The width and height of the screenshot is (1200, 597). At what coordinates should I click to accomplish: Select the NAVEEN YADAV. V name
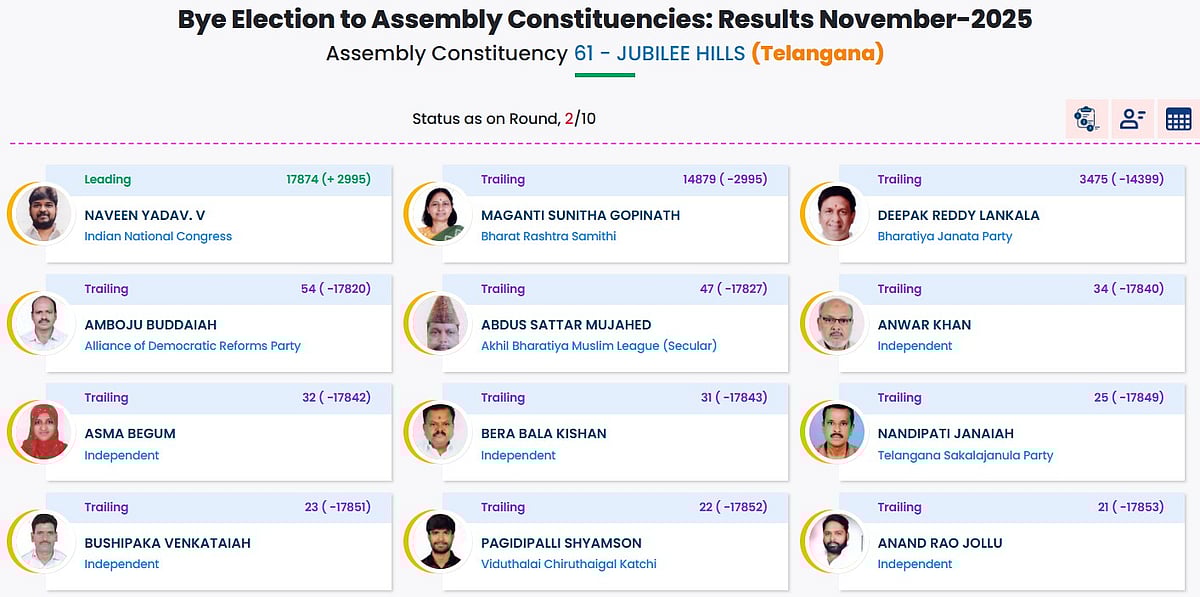(x=144, y=215)
